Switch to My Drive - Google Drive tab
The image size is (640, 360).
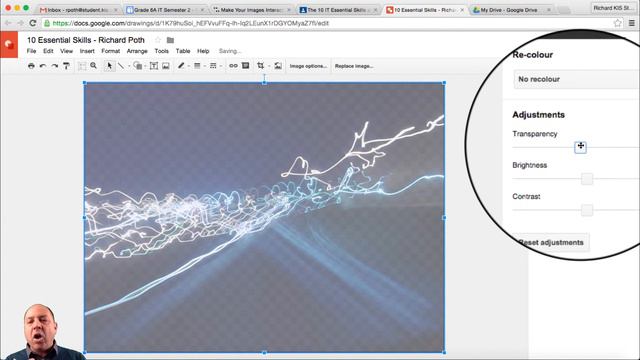pos(512,9)
